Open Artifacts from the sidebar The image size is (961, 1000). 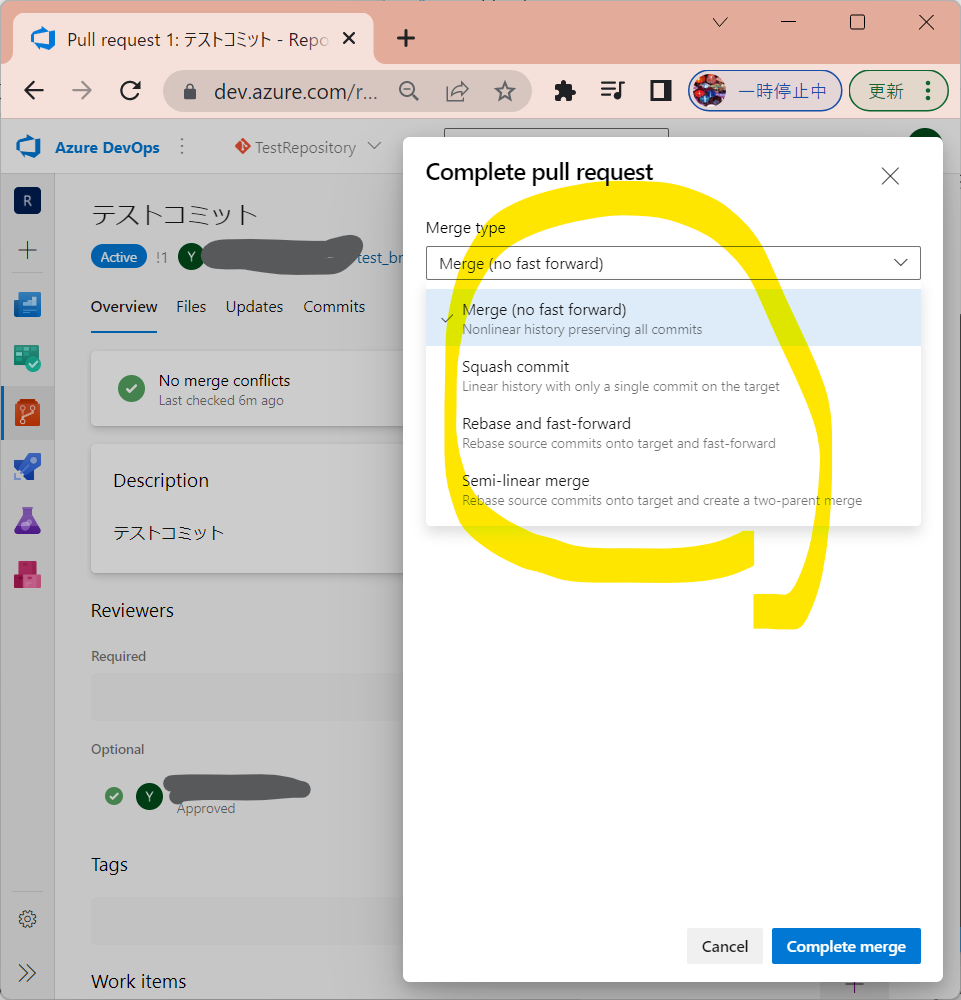pyautogui.click(x=27, y=574)
